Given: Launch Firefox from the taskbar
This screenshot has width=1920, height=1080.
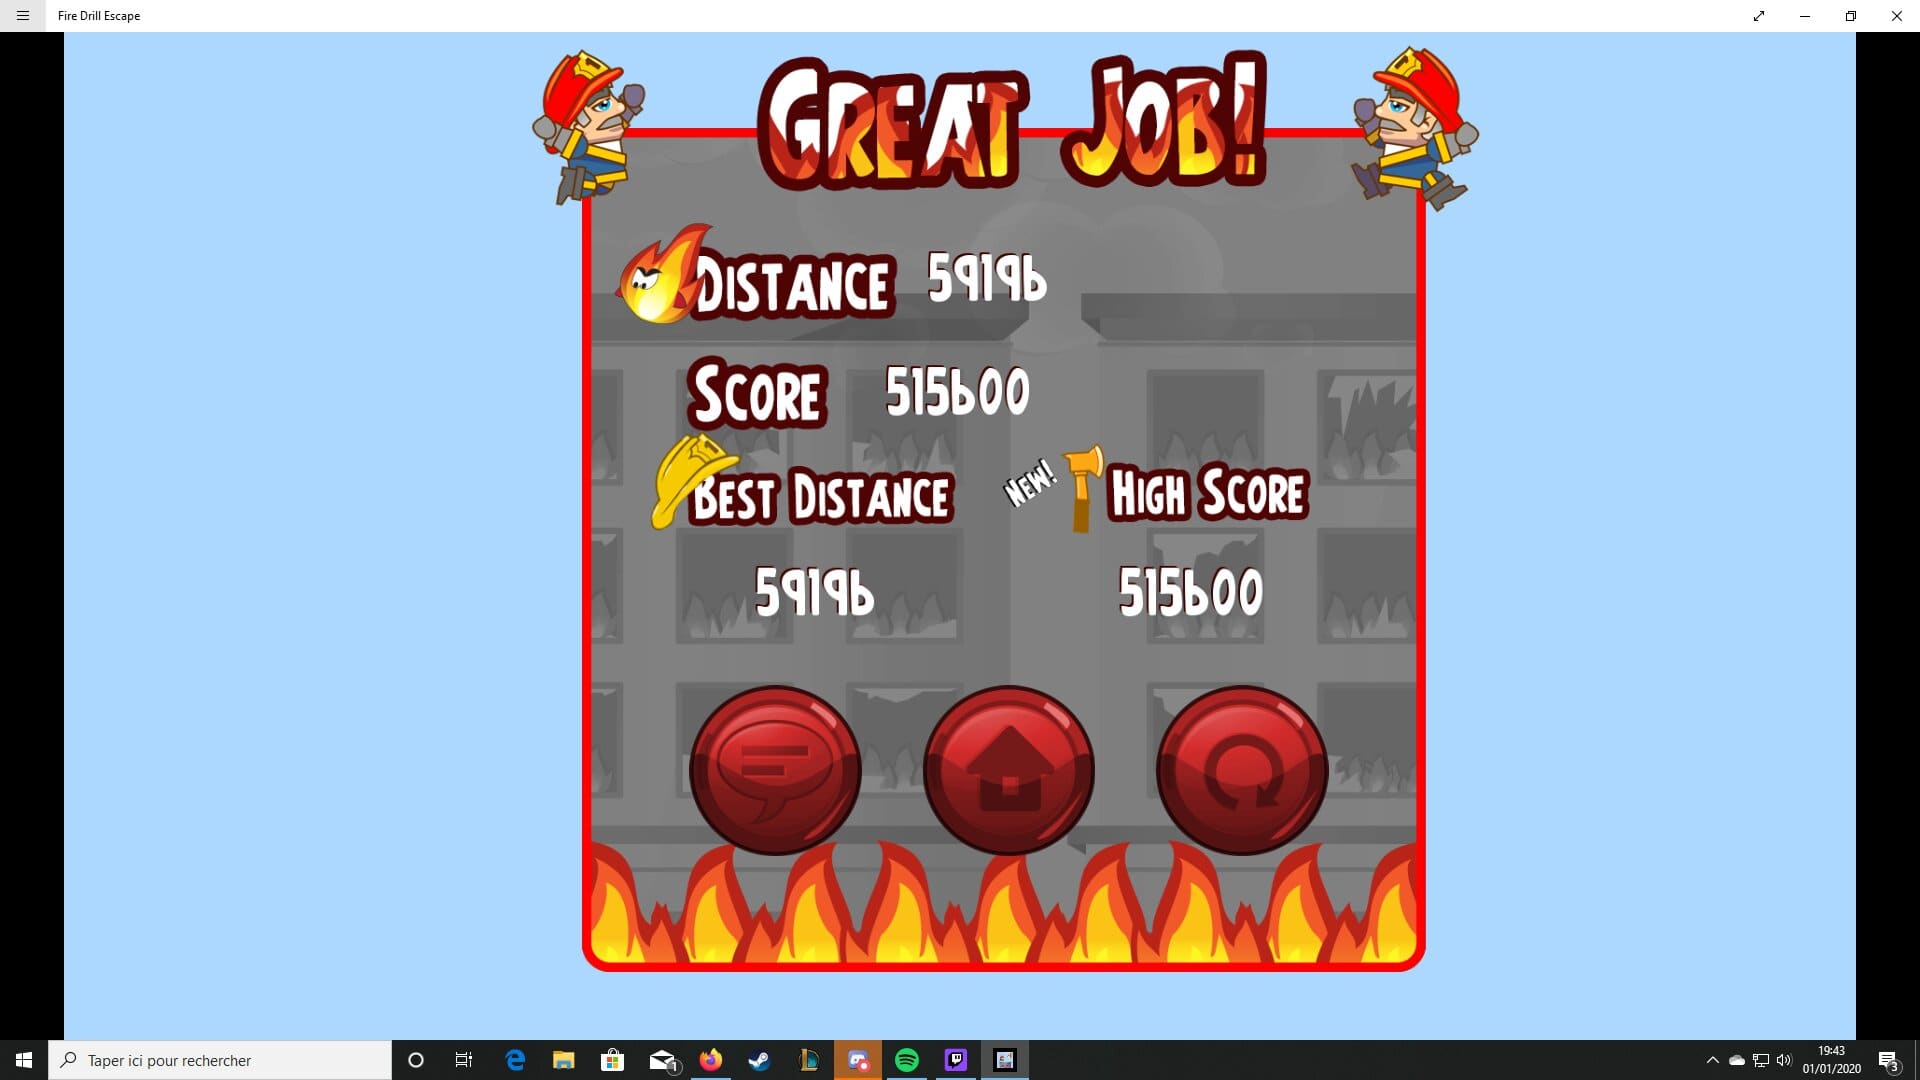Looking at the screenshot, I should point(711,1060).
